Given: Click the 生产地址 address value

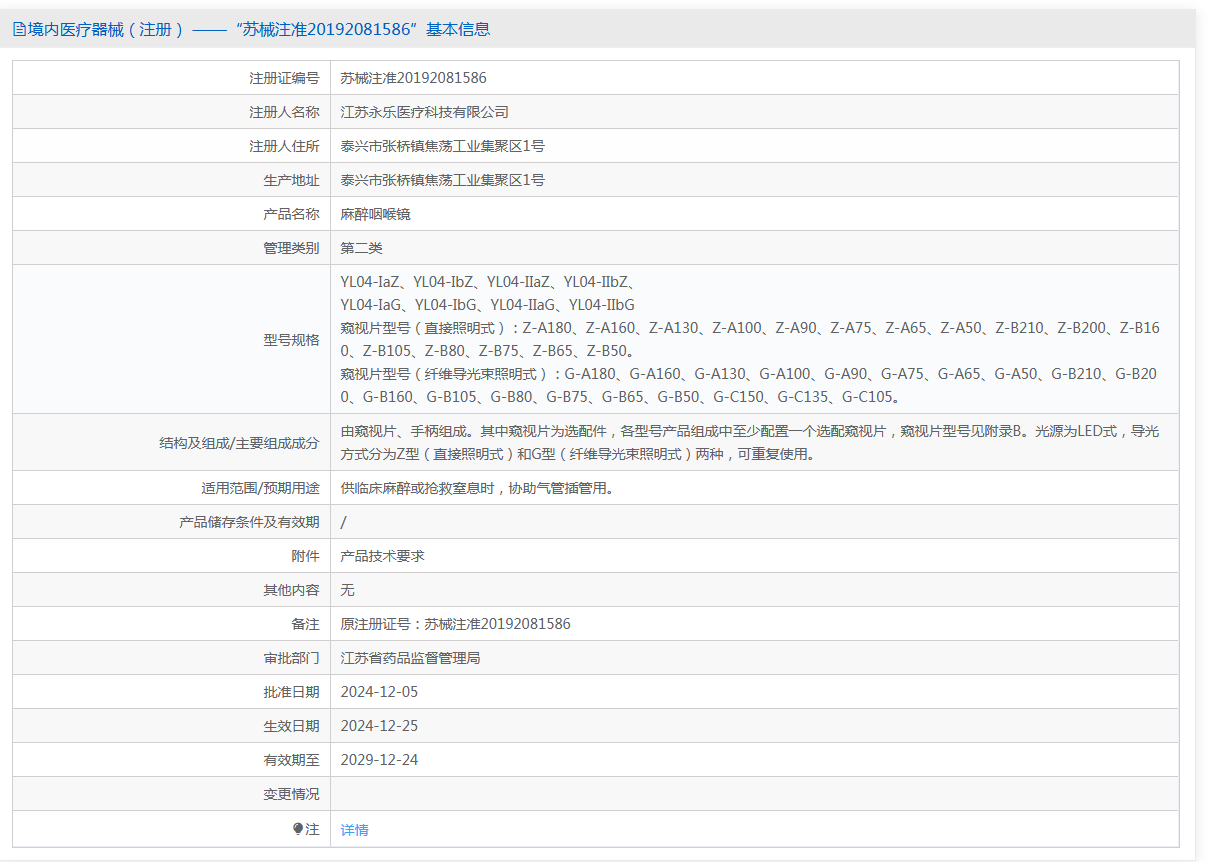Looking at the screenshot, I should tap(442, 180).
